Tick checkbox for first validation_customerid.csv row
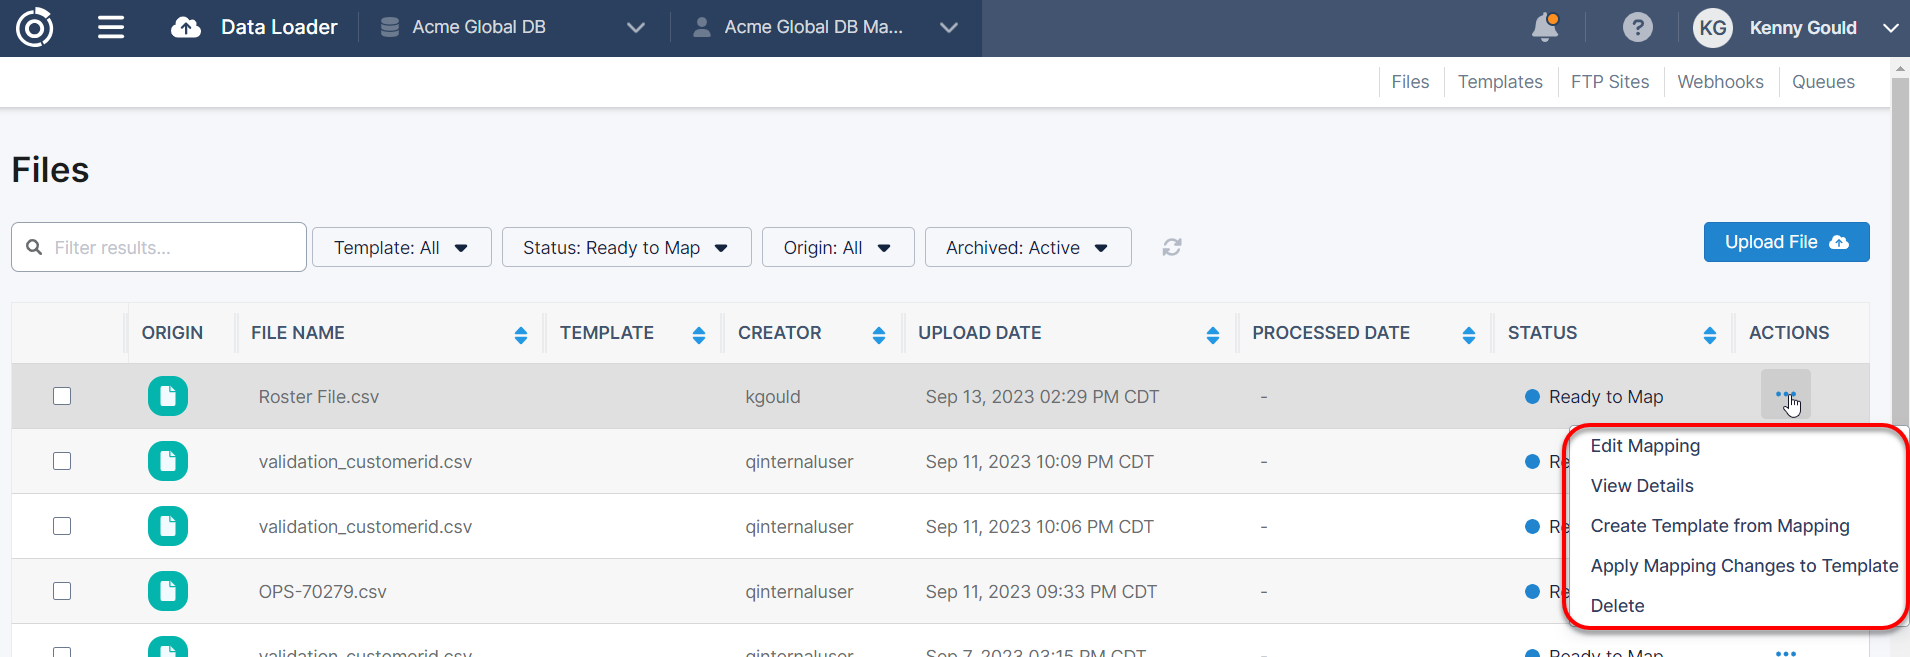 [62, 461]
